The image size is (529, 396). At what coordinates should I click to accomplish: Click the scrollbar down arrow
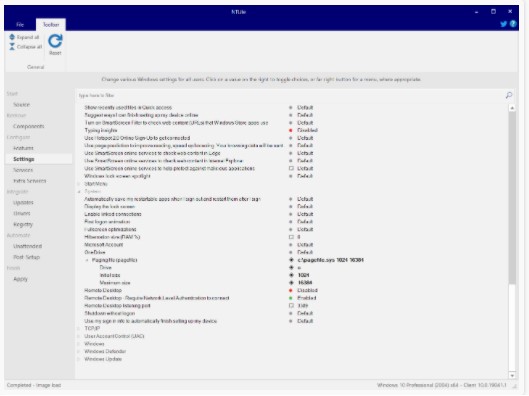(512, 375)
